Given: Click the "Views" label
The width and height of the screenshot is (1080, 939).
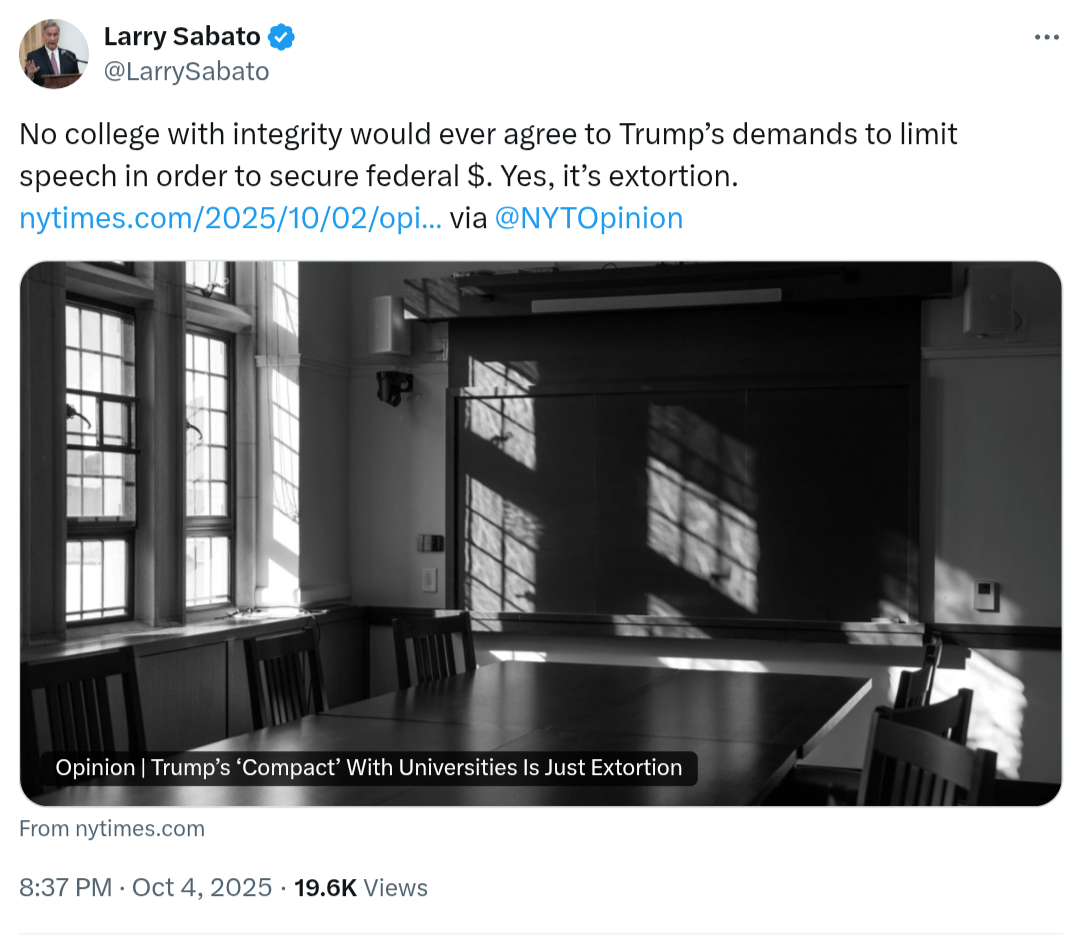Looking at the screenshot, I should click(395, 887).
